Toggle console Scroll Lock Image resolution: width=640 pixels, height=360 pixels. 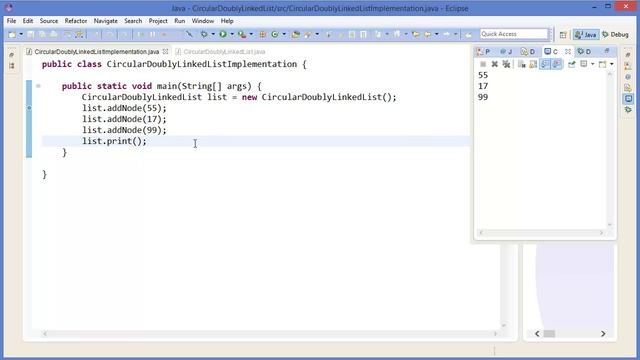pos(533,64)
